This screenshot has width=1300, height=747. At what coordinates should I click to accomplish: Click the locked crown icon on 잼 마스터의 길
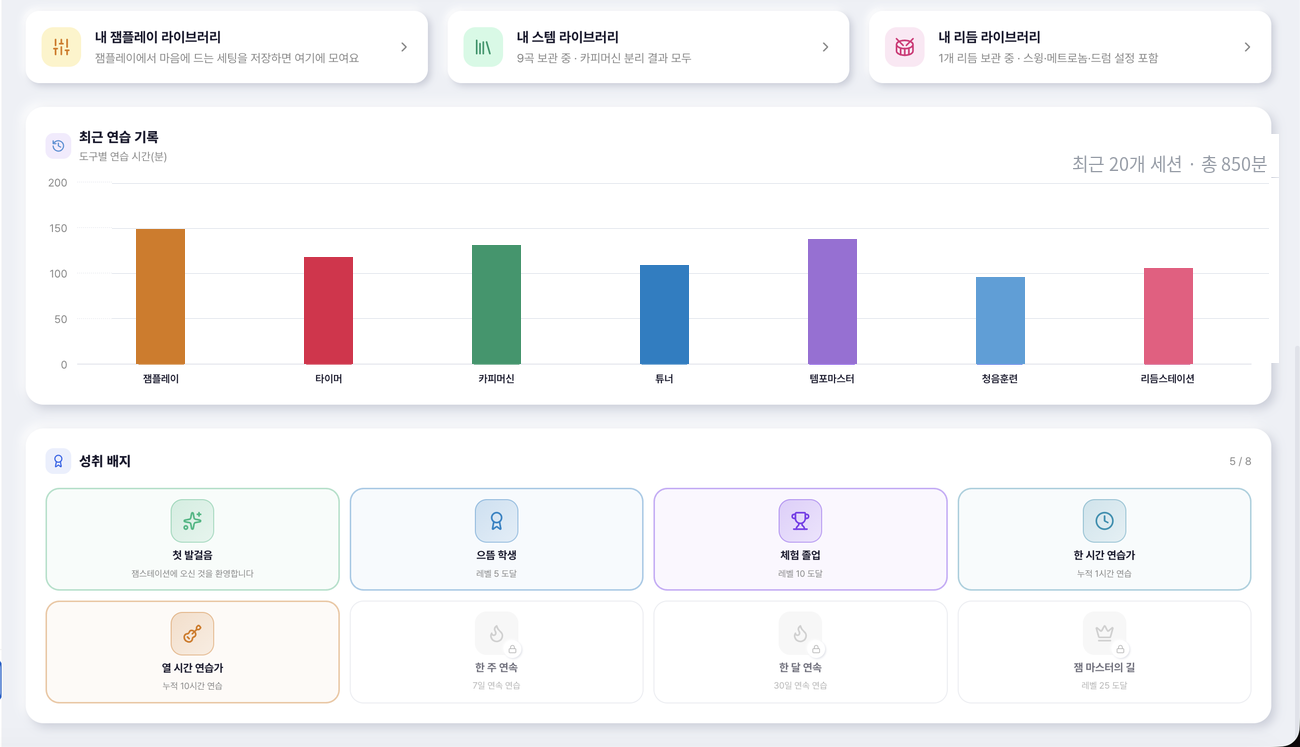[1104, 634]
